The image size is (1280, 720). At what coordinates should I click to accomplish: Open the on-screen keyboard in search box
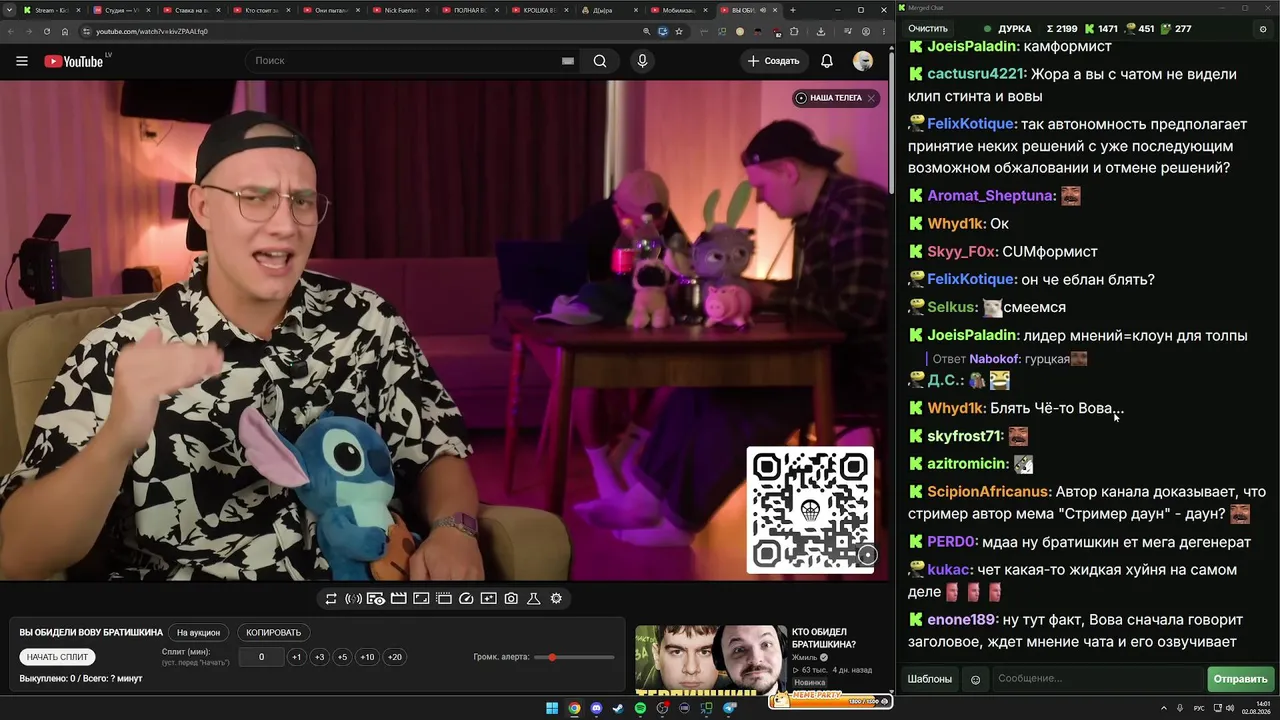tap(568, 61)
